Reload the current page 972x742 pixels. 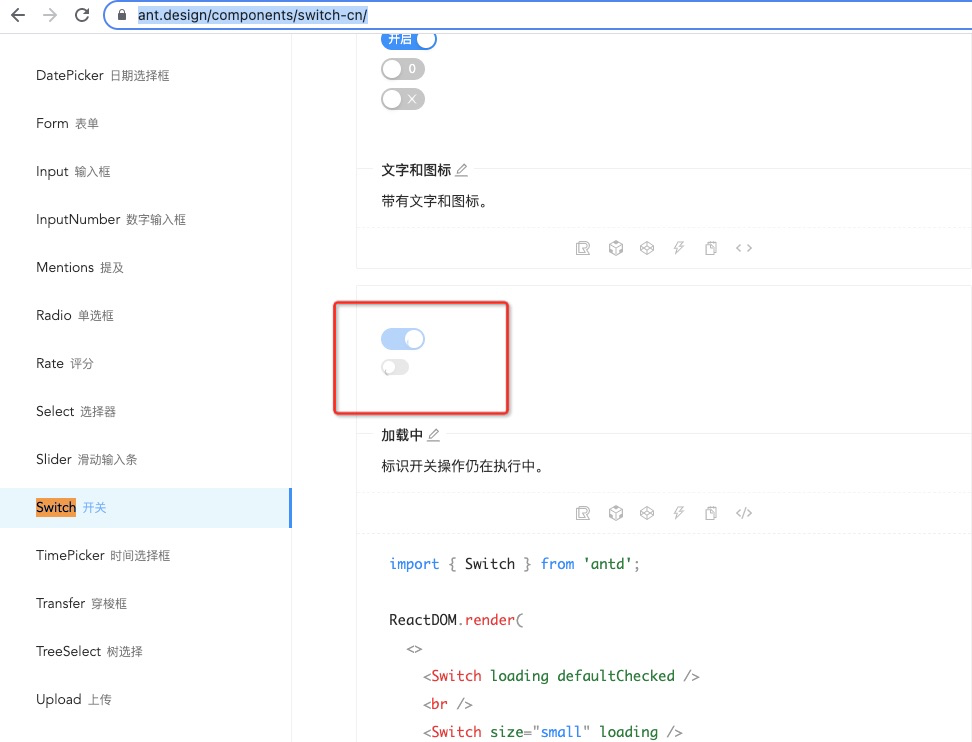[x=82, y=15]
